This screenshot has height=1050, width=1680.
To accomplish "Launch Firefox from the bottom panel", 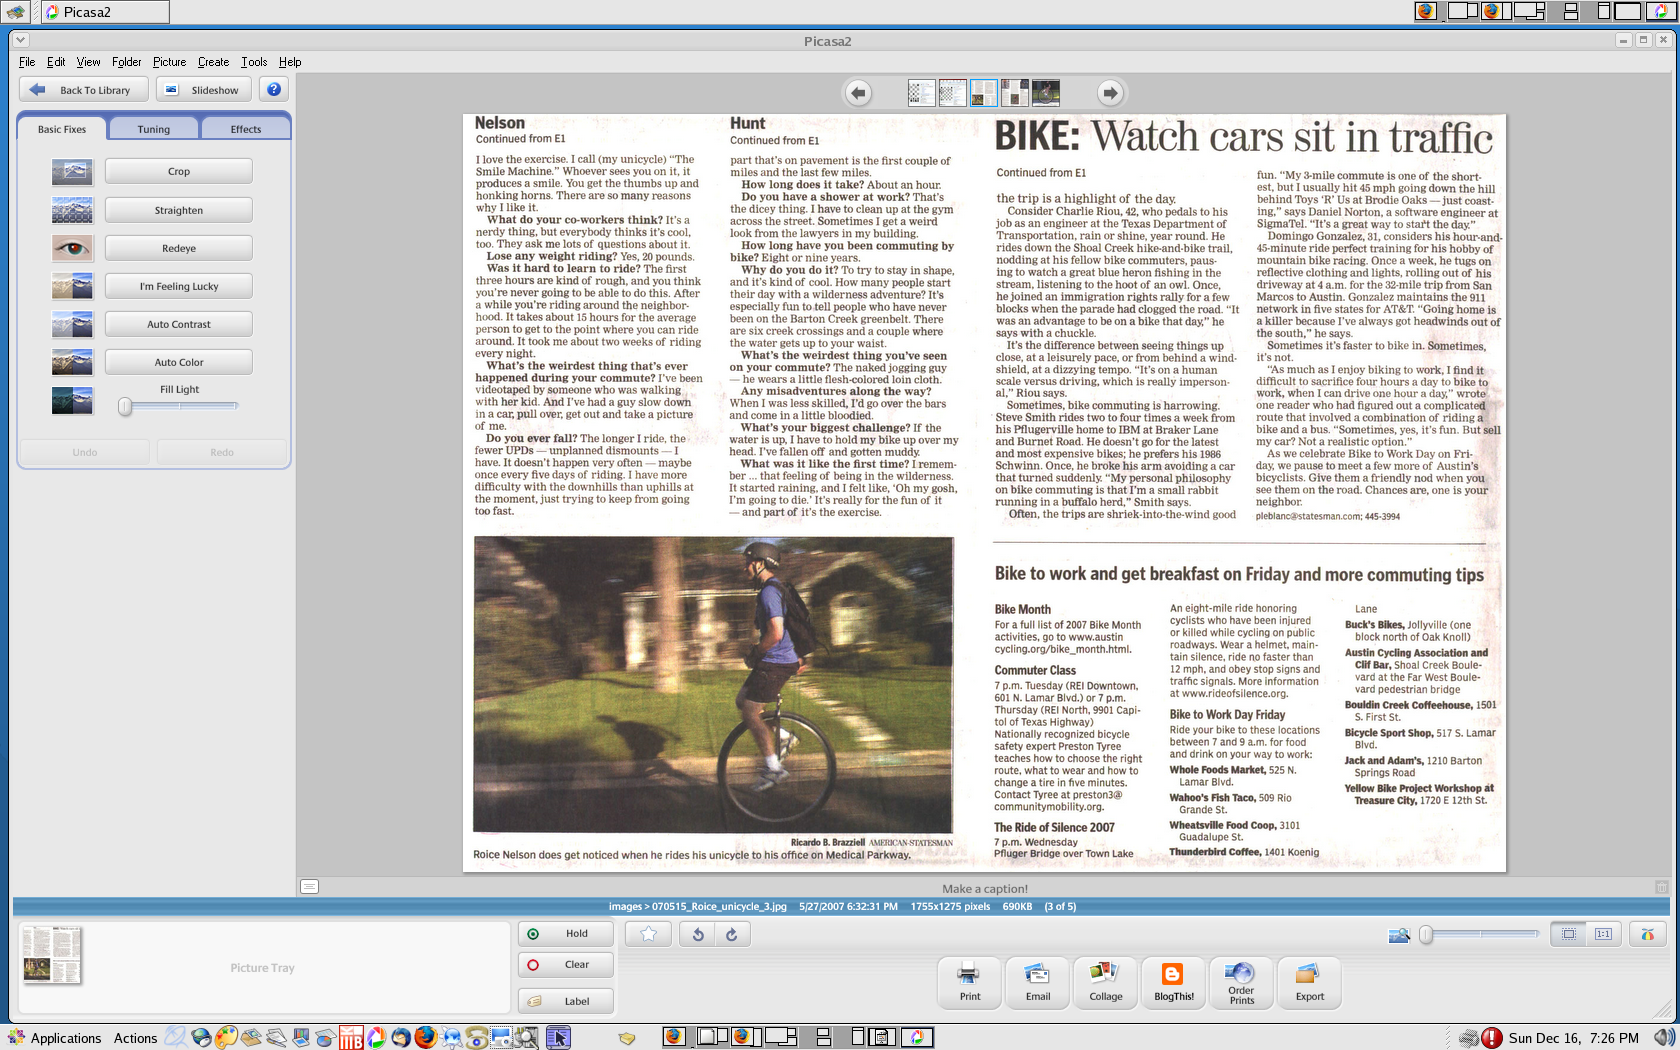I will pyautogui.click(x=426, y=1037).
